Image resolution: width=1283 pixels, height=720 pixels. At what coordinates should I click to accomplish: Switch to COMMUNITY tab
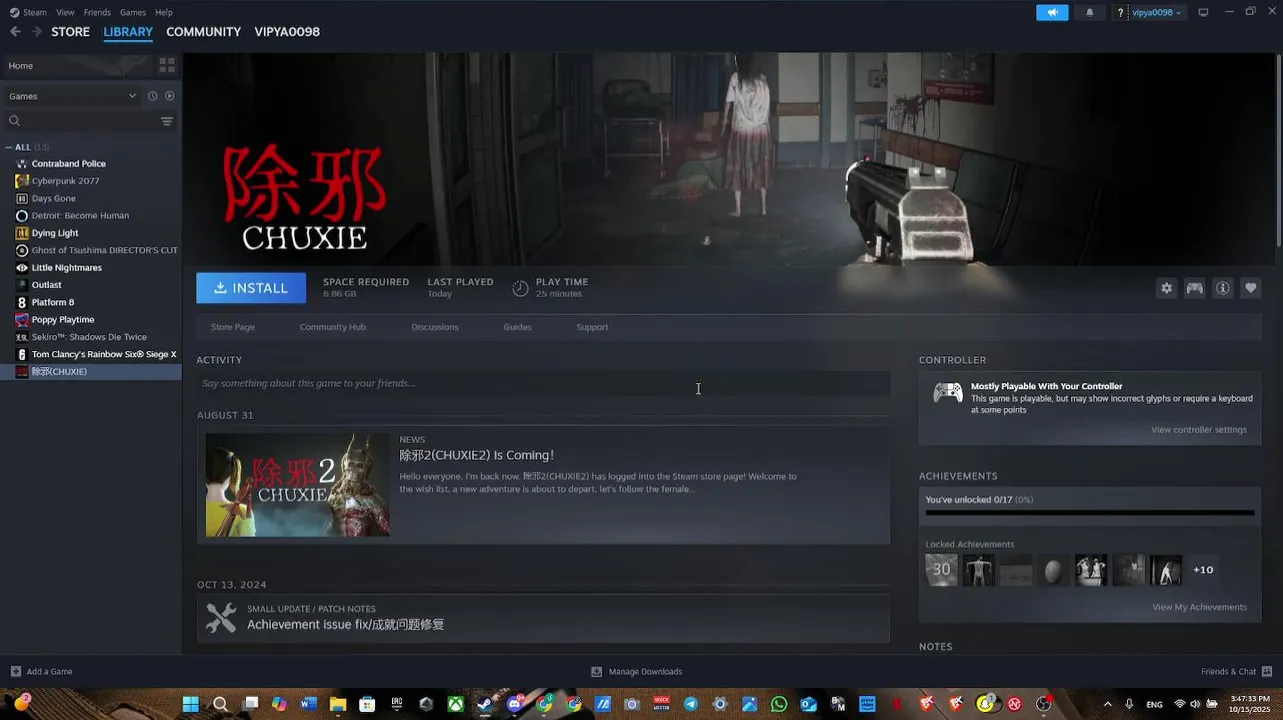tap(203, 32)
